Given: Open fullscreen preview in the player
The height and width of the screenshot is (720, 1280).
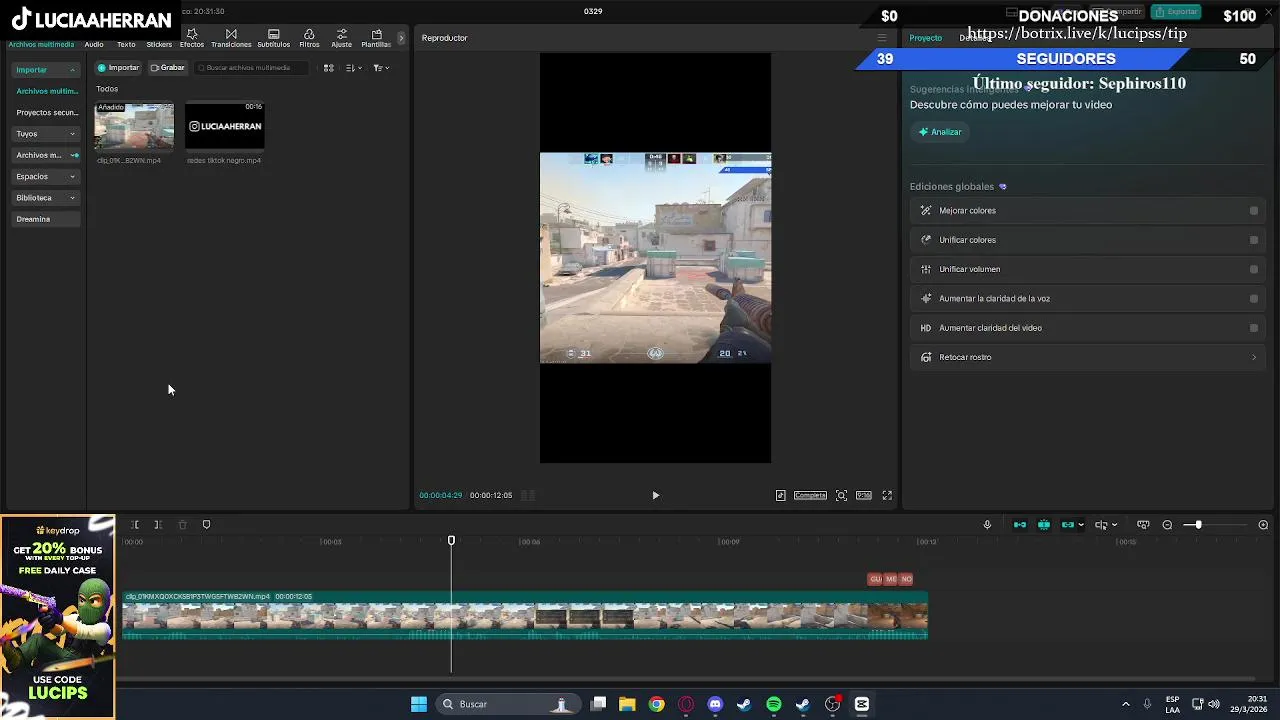Looking at the screenshot, I should [x=887, y=495].
